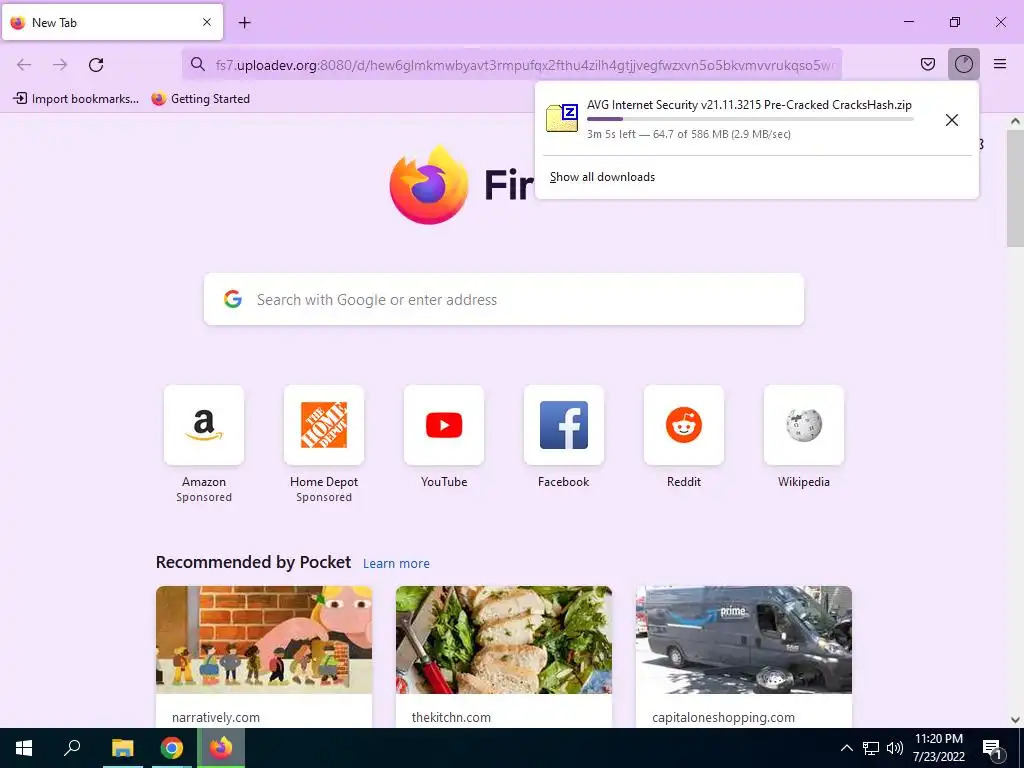Click the scrollbar down arrow

[x=1015, y=720]
